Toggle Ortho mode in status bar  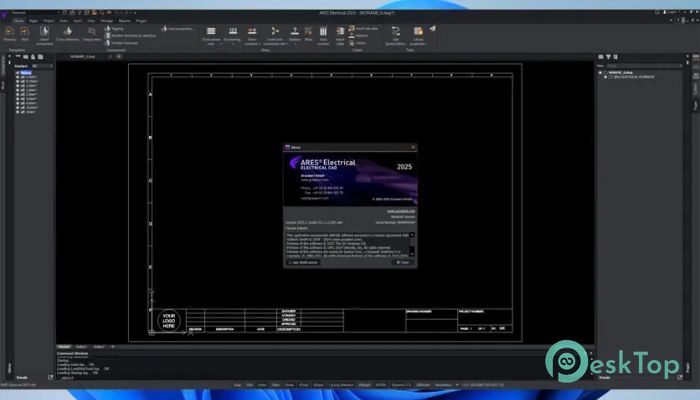pyautogui.click(x=262, y=385)
